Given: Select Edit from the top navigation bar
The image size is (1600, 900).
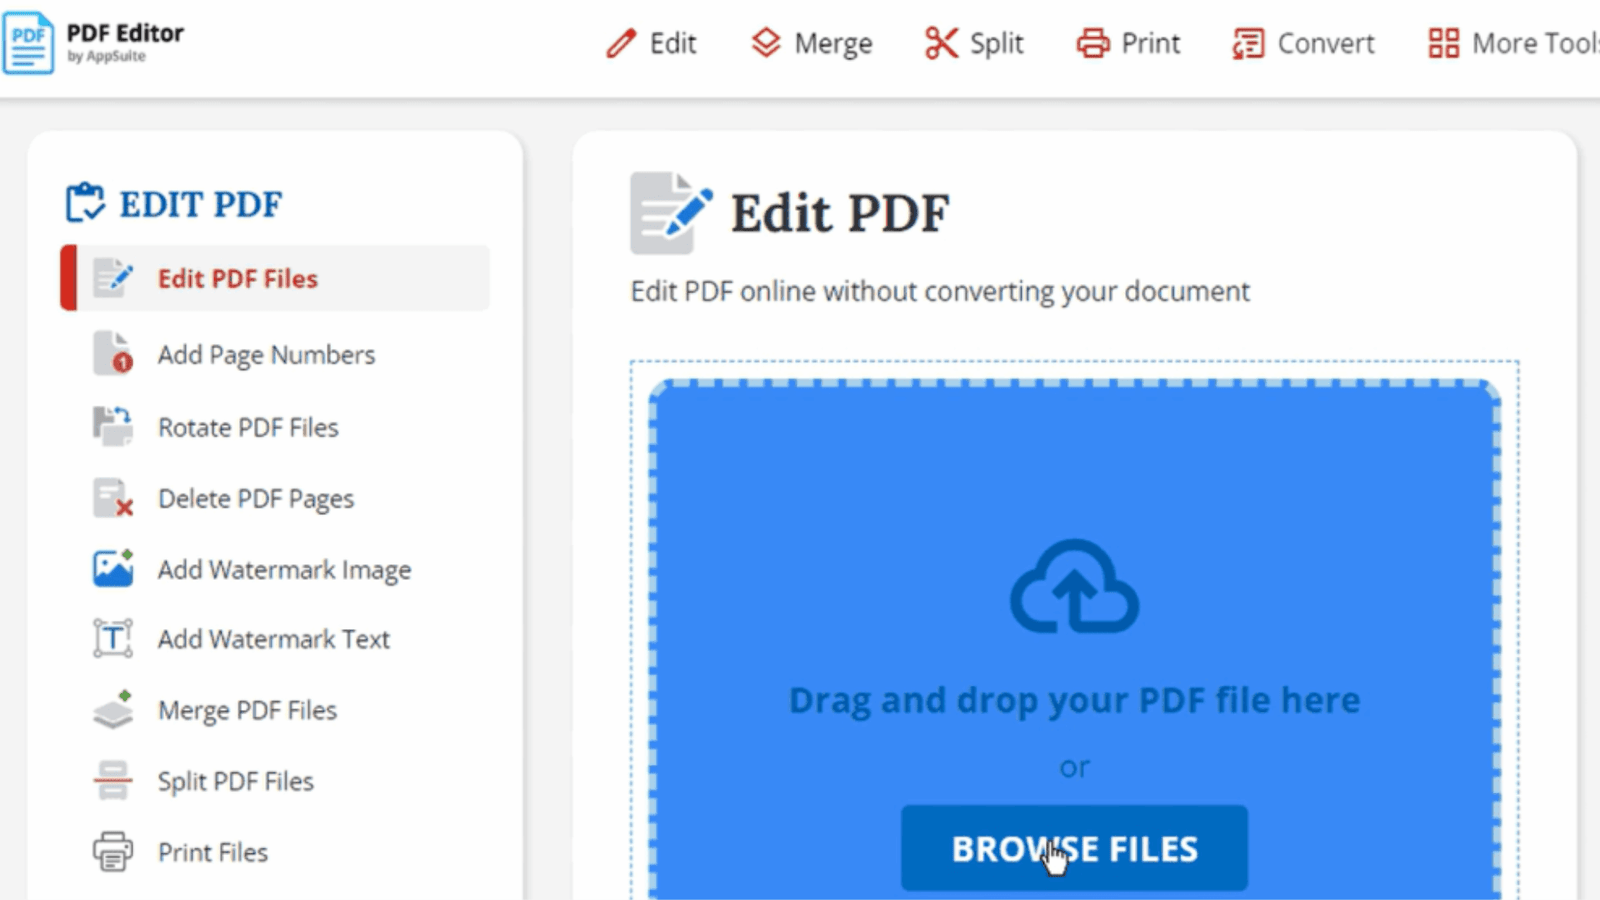Looking at the screenshot, I should coord(652,43).
